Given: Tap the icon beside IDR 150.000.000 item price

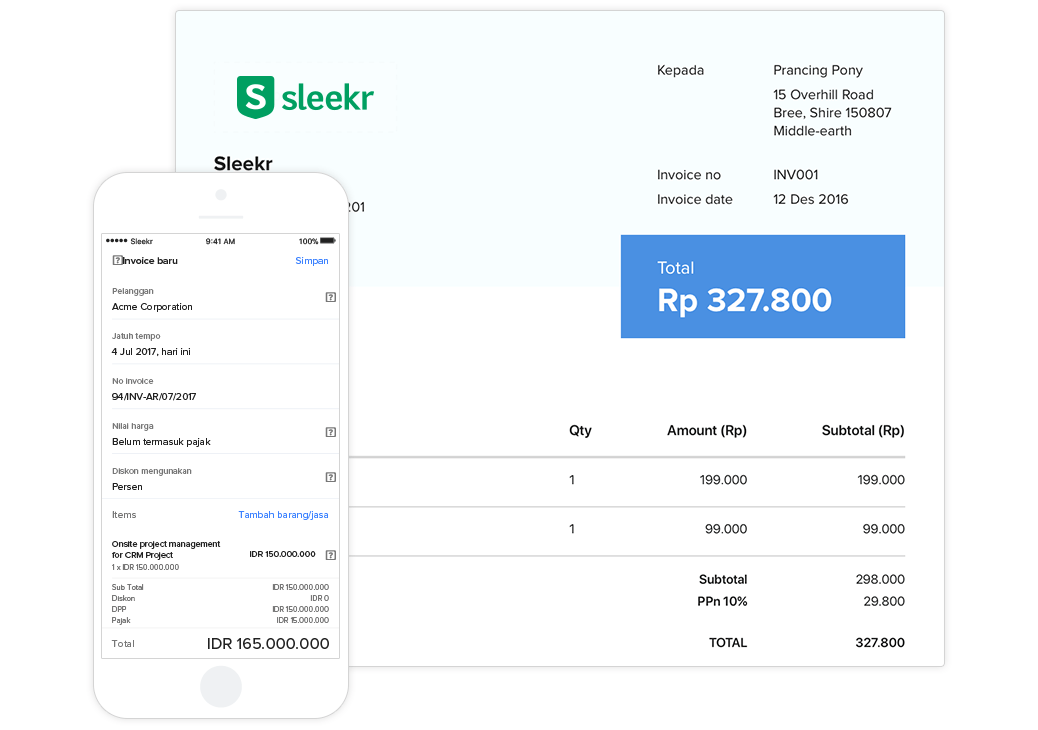Looking at the screenshot, I should point(330,554).
